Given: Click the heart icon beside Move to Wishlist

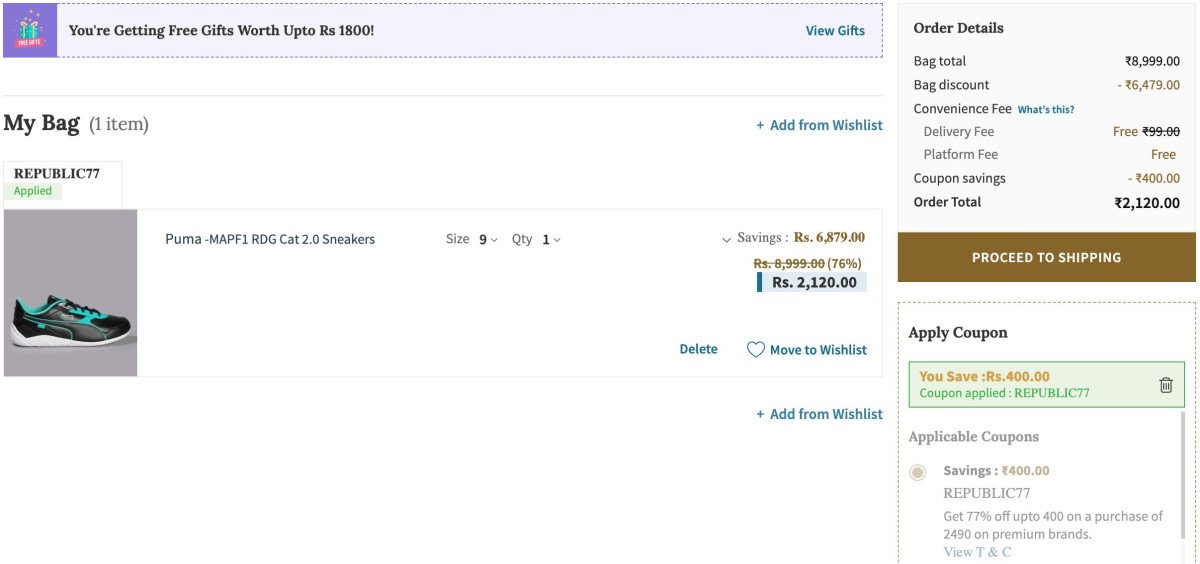Looking at the screenshot, I should click(x=756, y=350).
